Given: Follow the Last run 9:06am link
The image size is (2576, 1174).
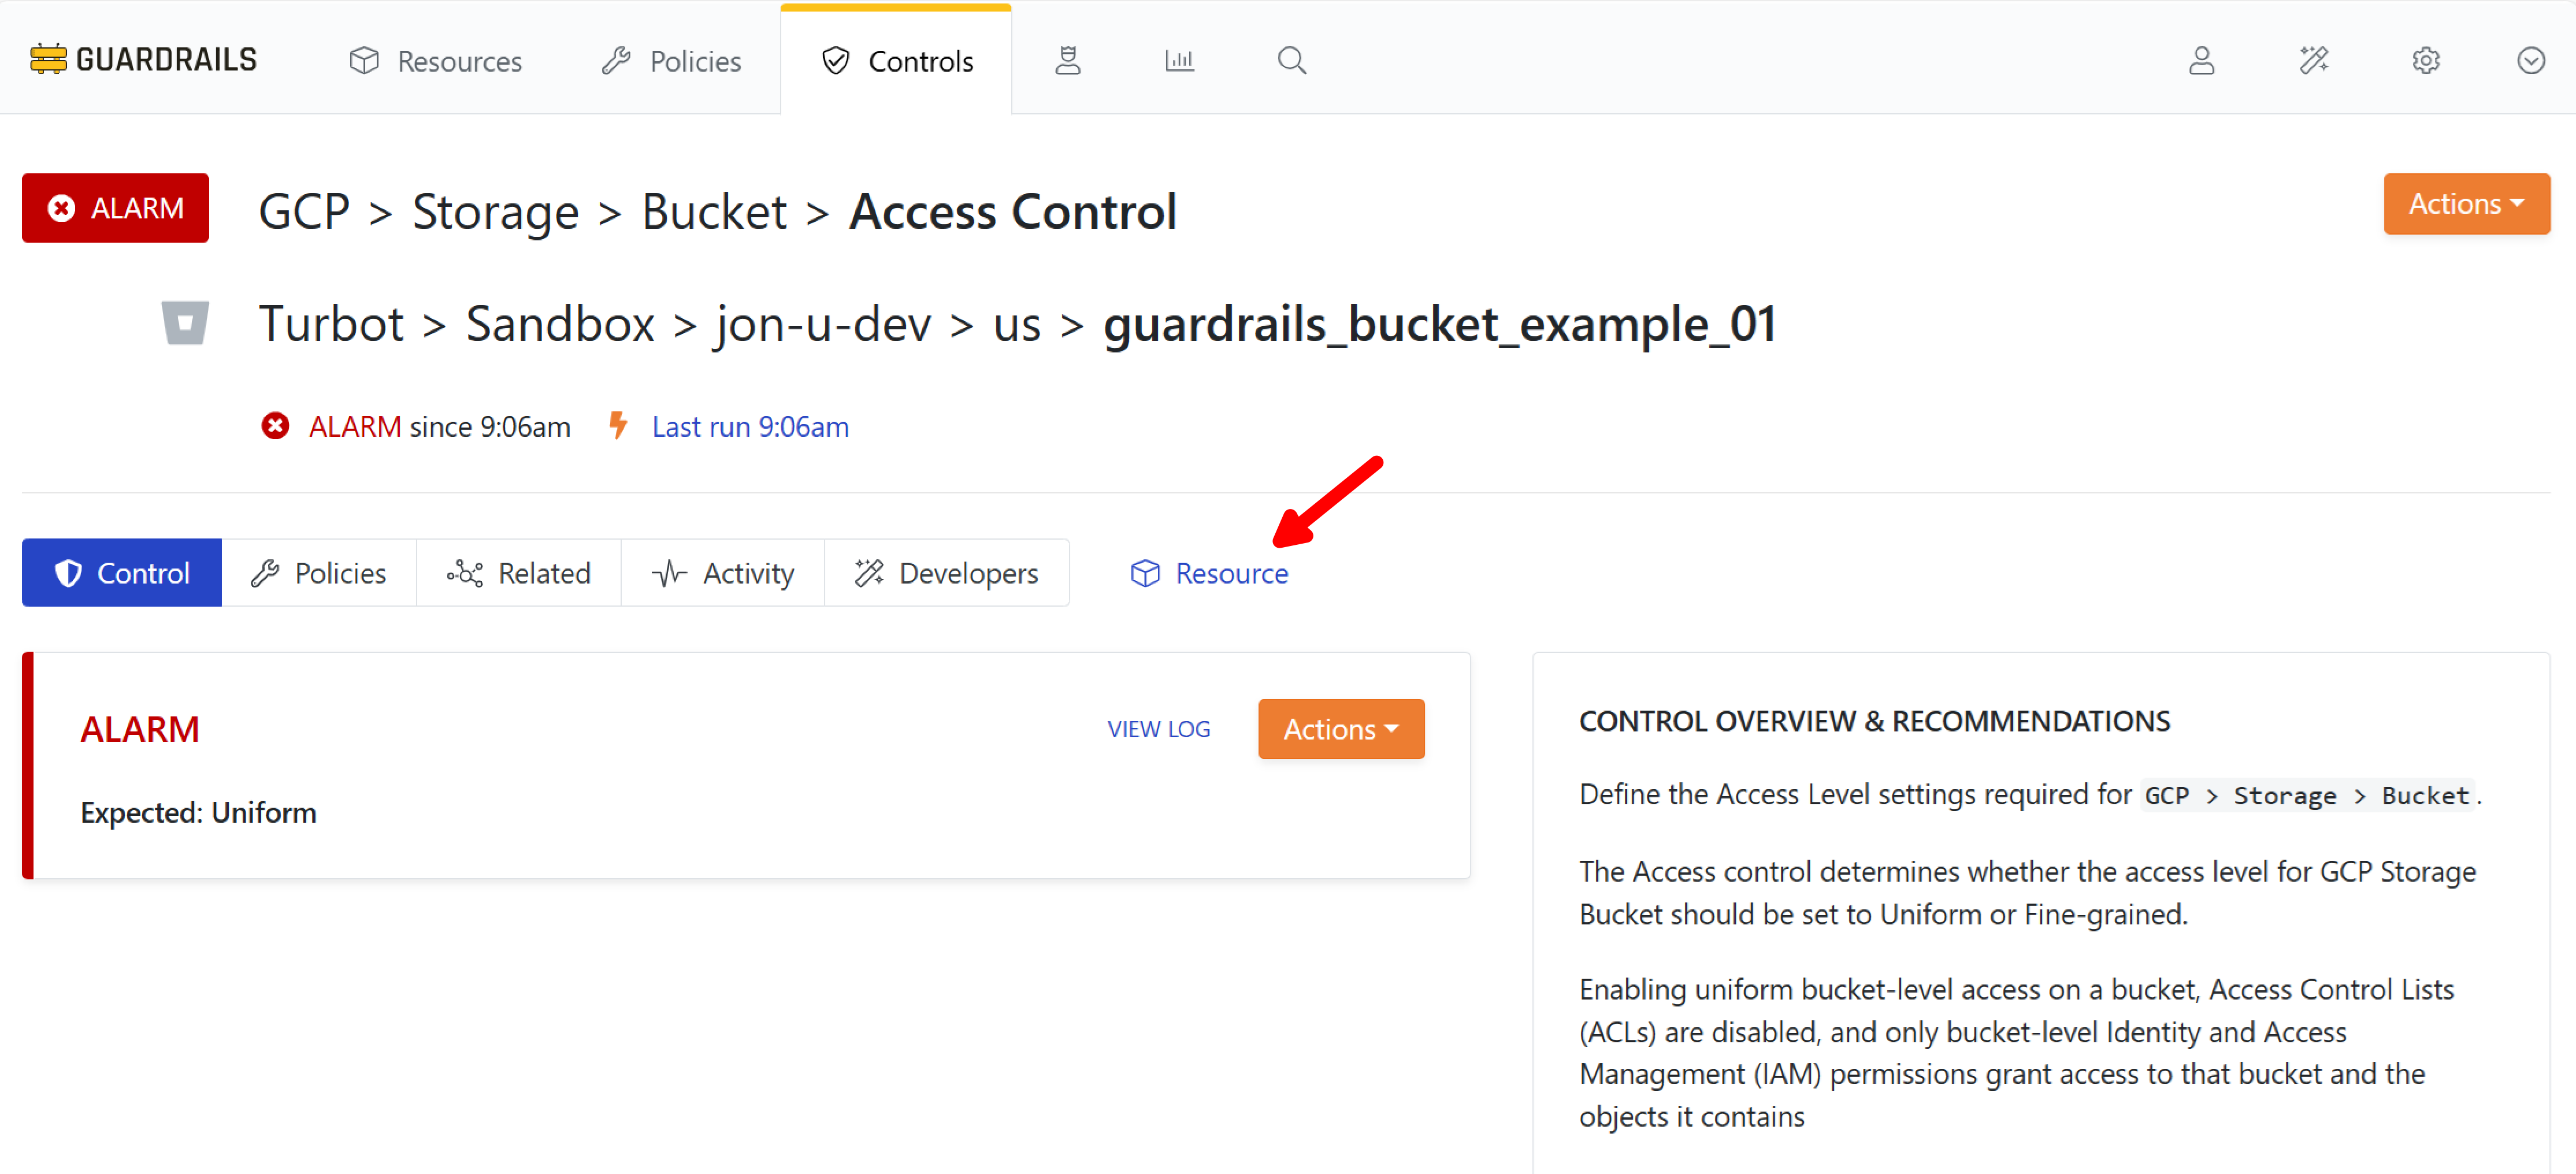Looking at the screenshot, I should [x=749, y=426].
